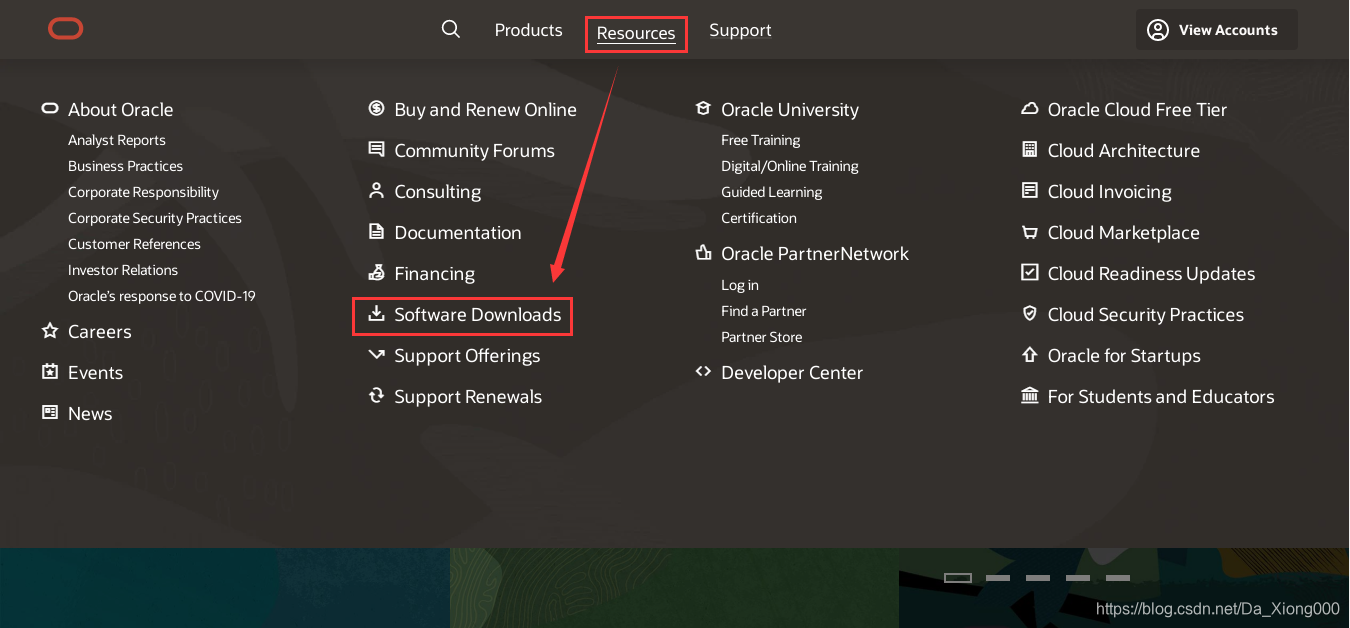1350x628 pixels.
Task: Open Free Training link
Action: [760, 140]
